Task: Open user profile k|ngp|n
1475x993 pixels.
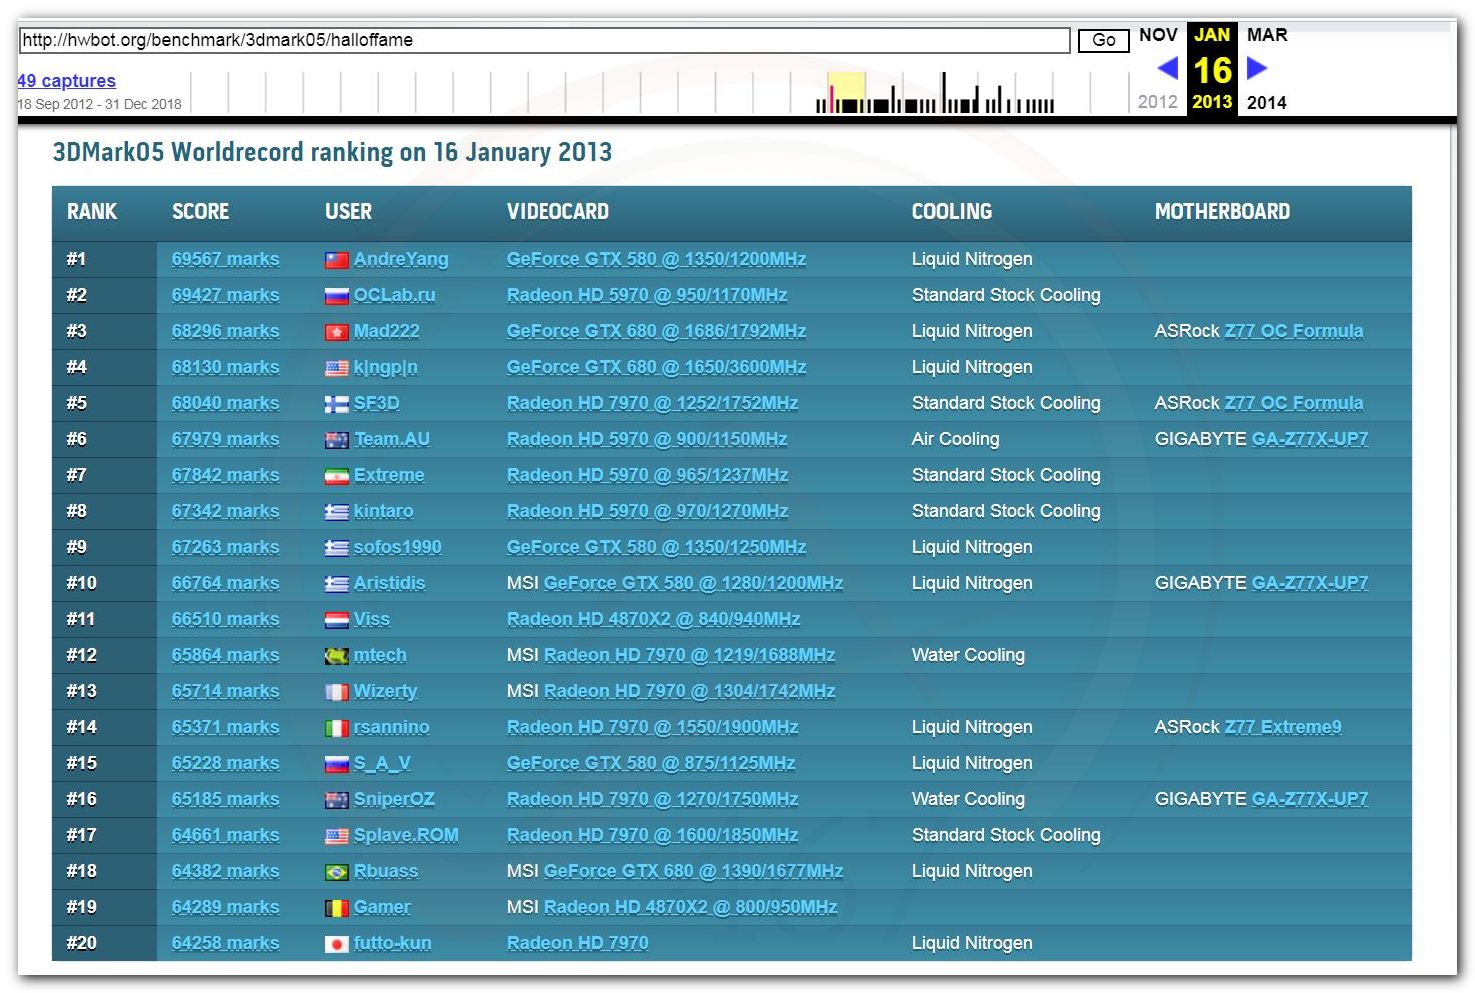Action: coord(386,367)
